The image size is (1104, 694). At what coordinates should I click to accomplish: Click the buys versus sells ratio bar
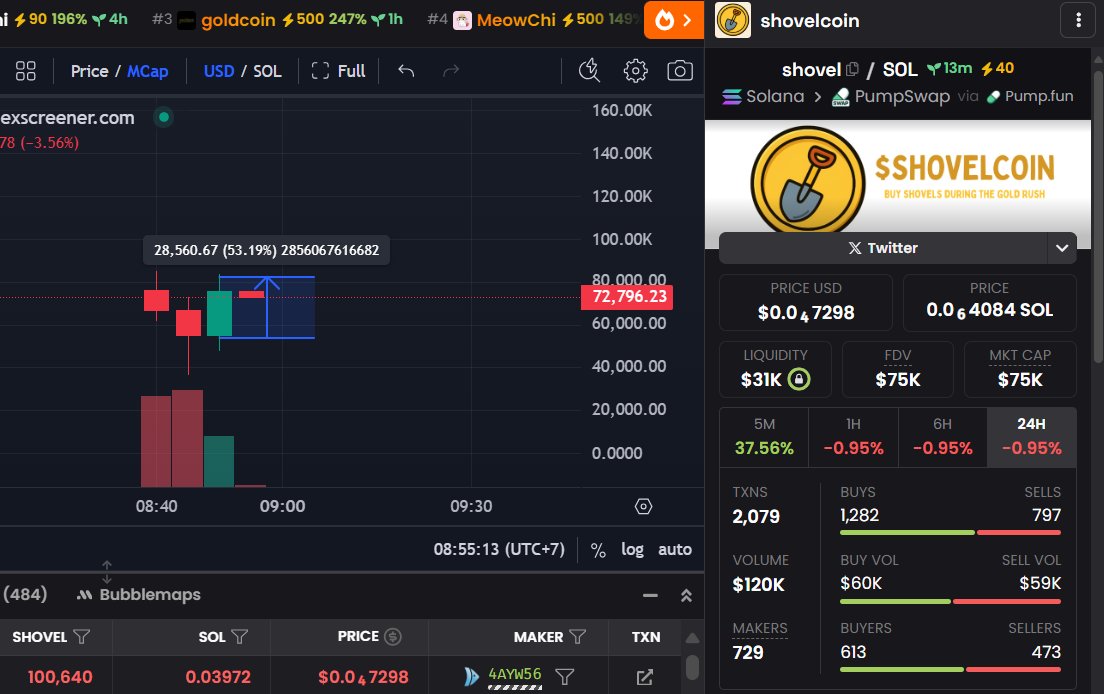[x=950, y=533]
